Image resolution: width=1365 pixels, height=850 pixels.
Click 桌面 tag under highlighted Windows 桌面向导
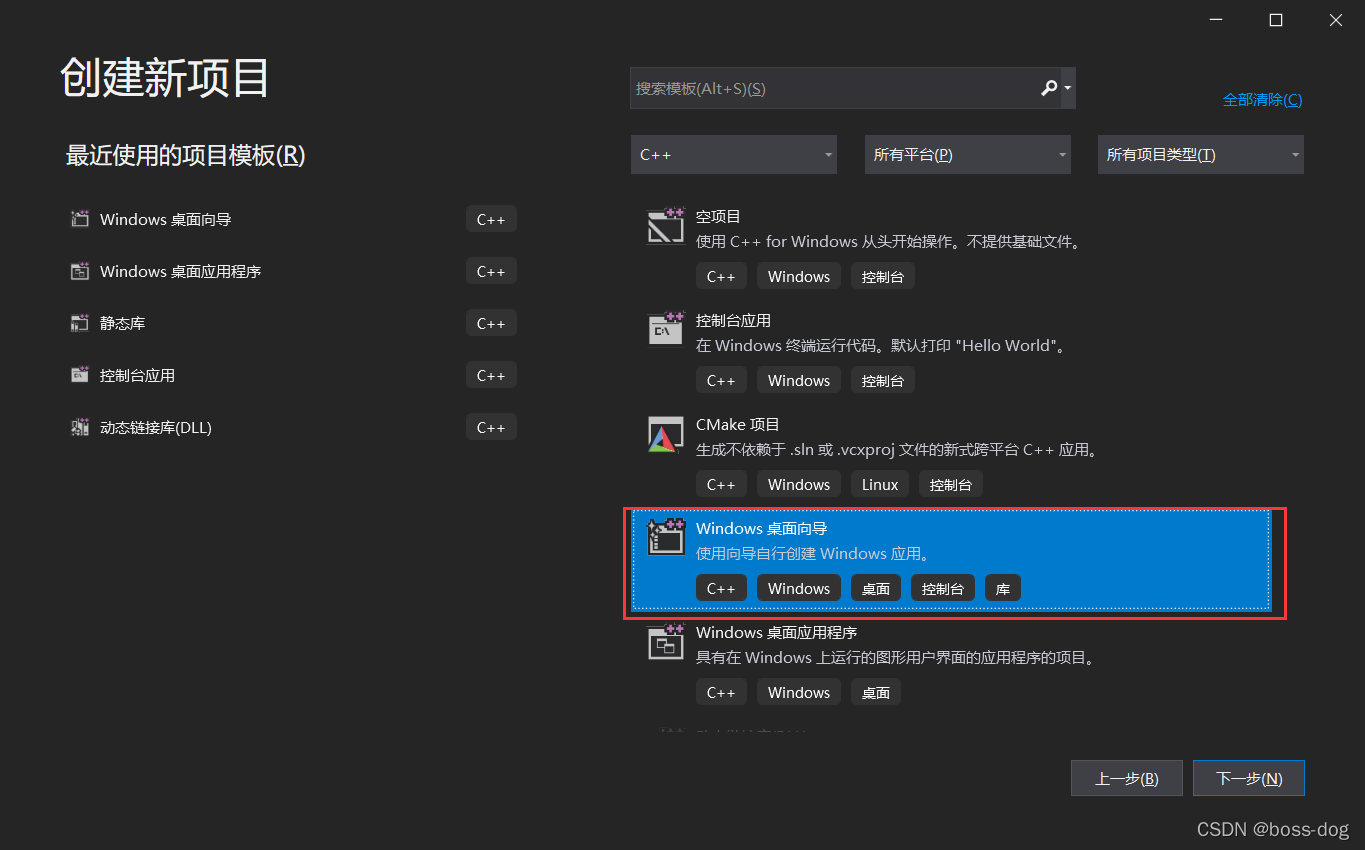point(876,588)
